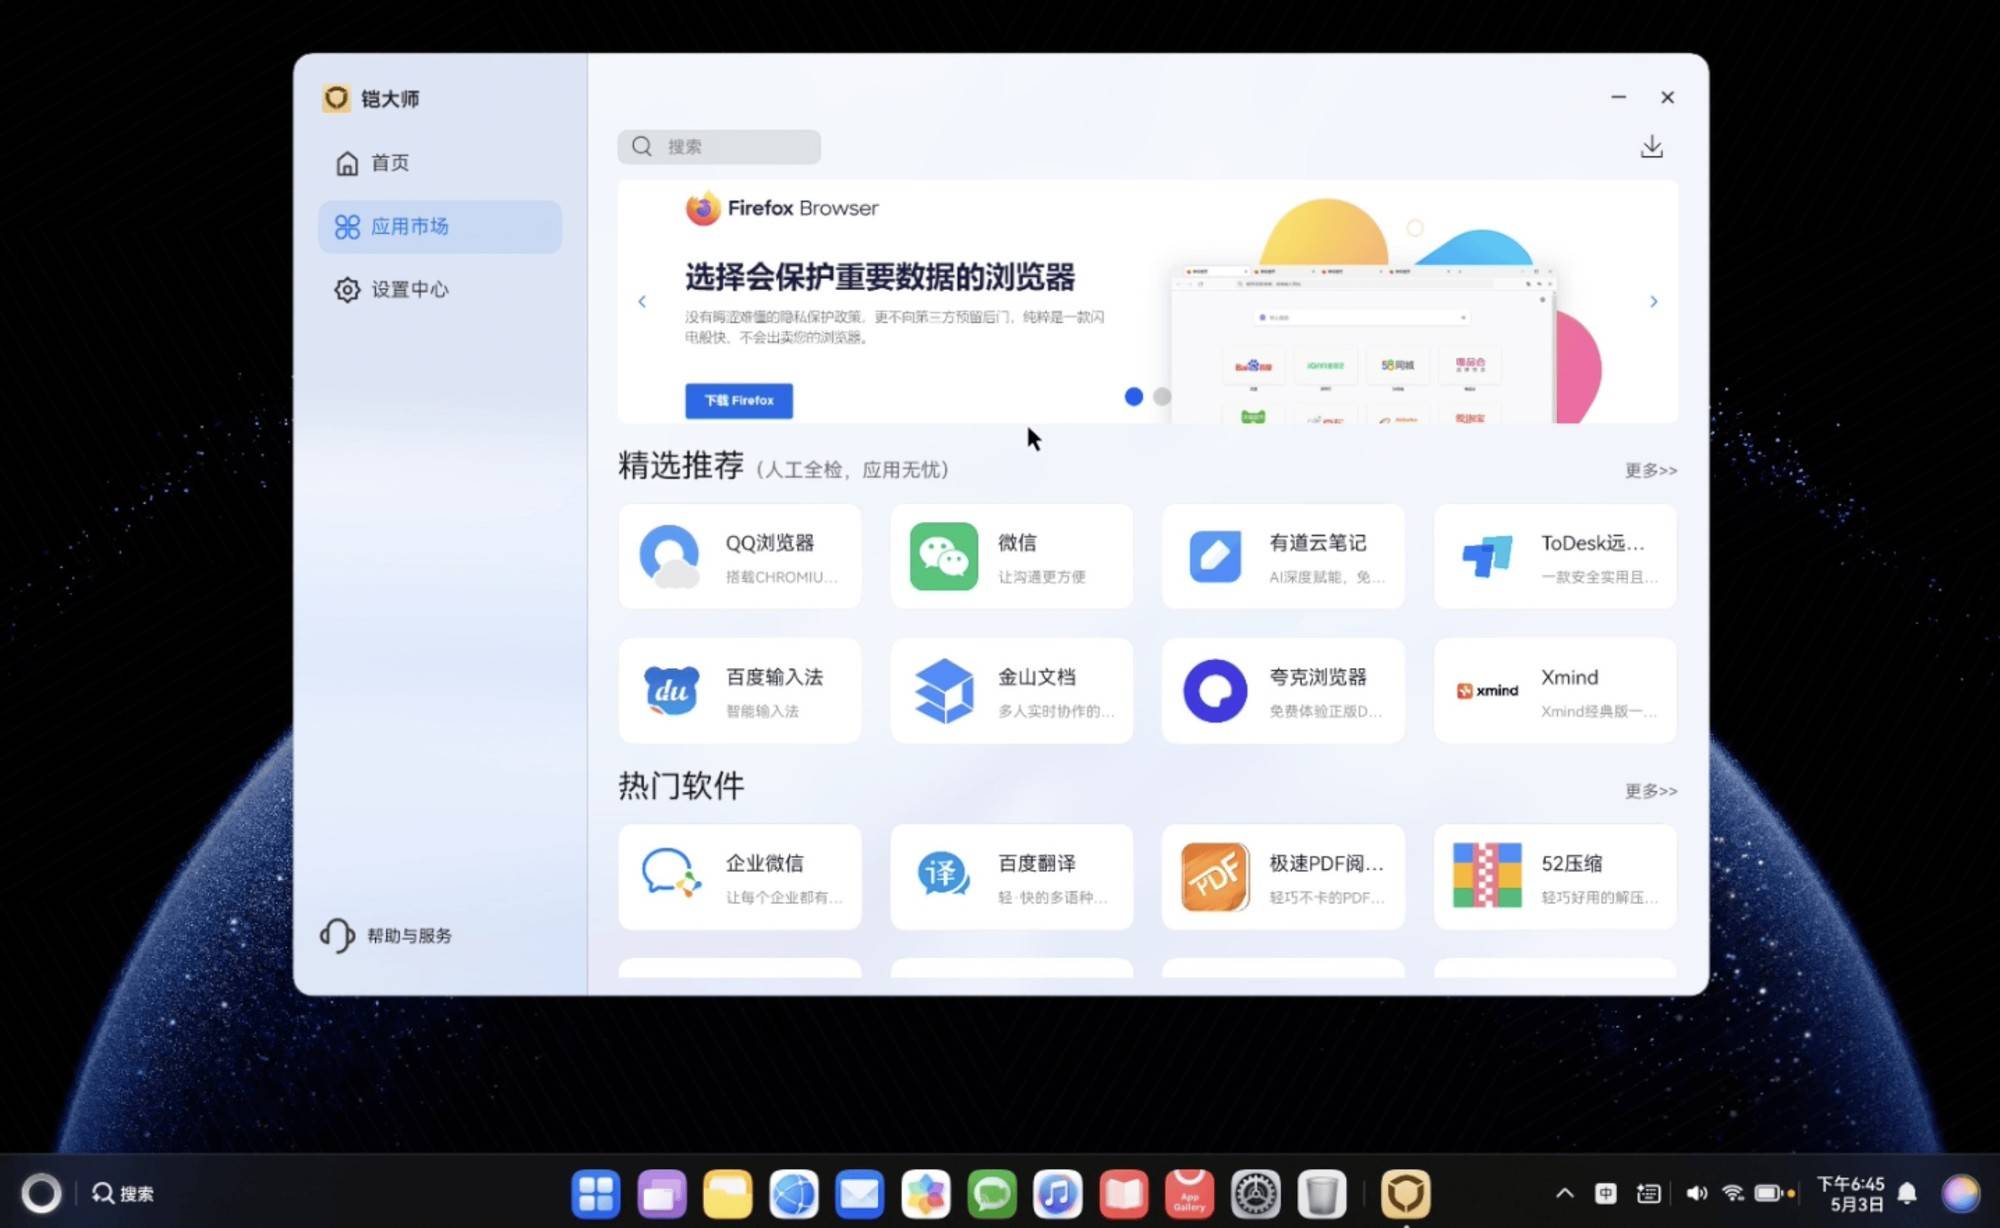Select the 极速PDF阅读器 app icon

click(x=1215, y=877)
